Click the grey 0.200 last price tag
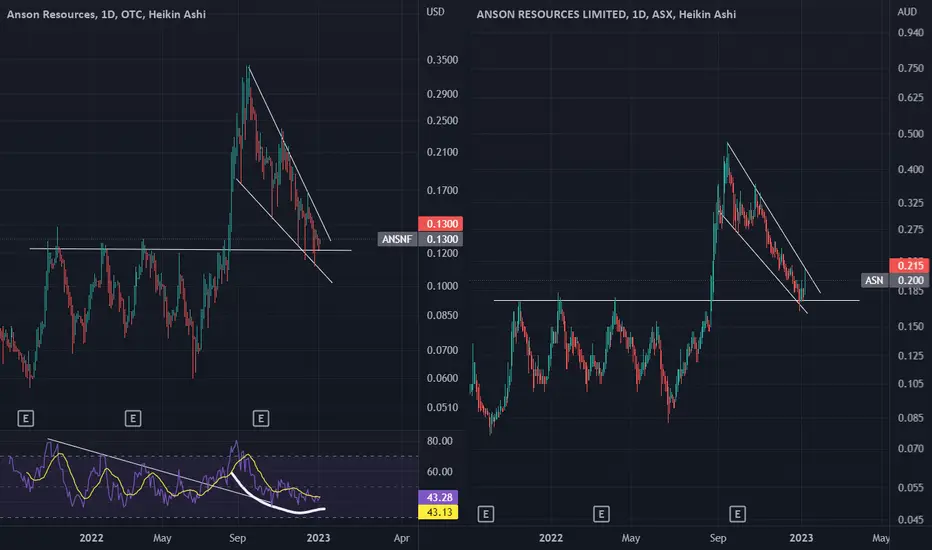This screenshot has width=932, height=550. point(911,280)
